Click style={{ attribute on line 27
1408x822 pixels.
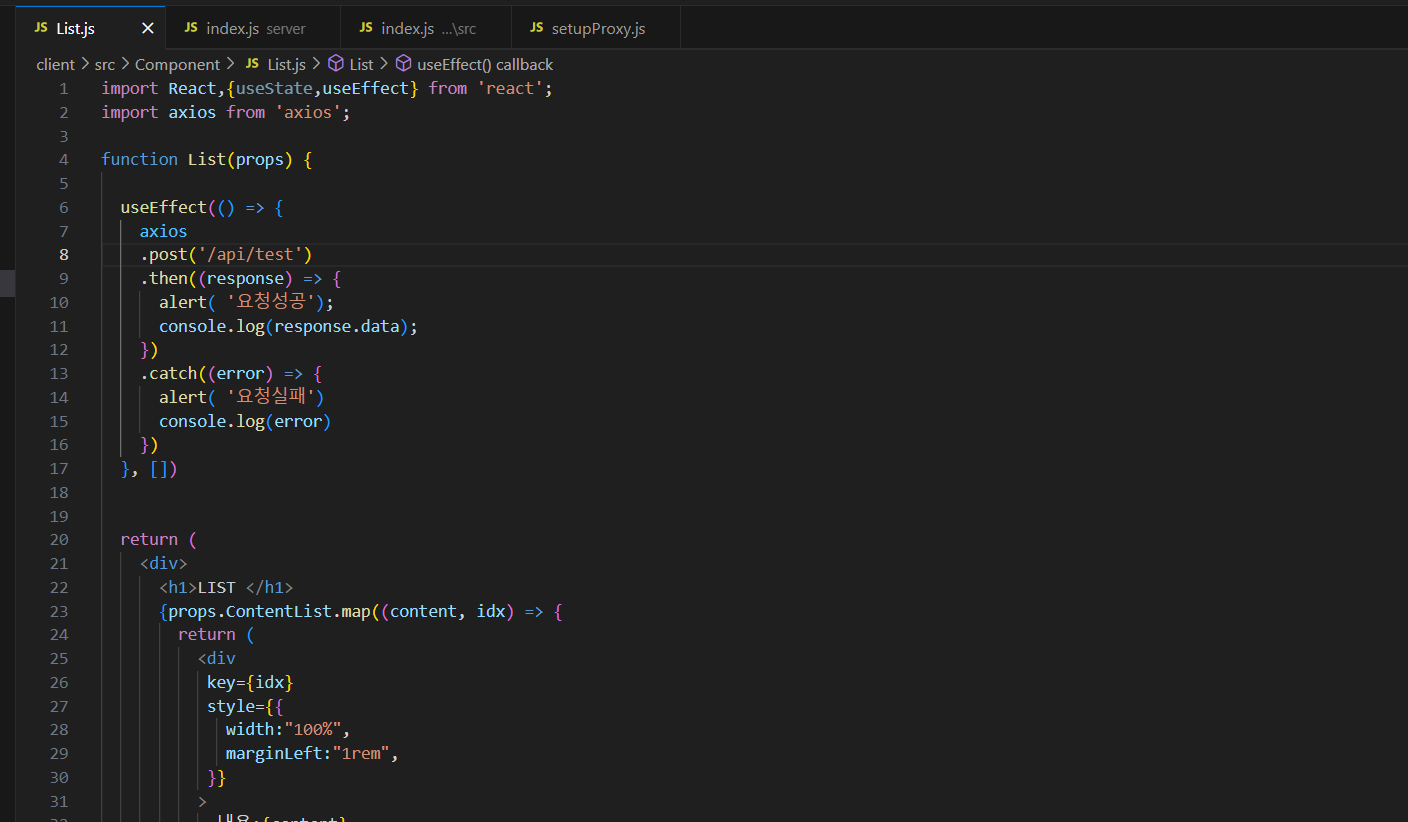tap(246, 706)
